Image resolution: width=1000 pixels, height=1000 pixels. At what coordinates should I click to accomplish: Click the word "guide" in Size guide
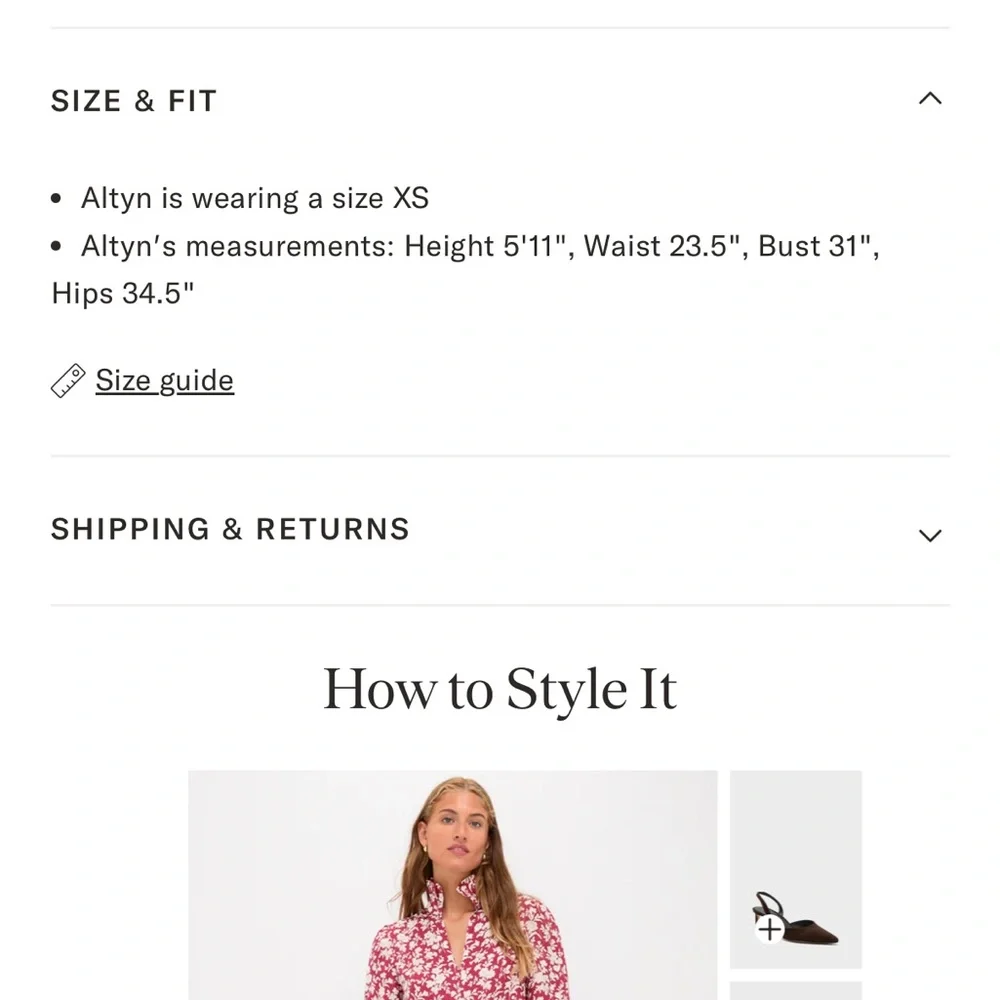point(196,380)
